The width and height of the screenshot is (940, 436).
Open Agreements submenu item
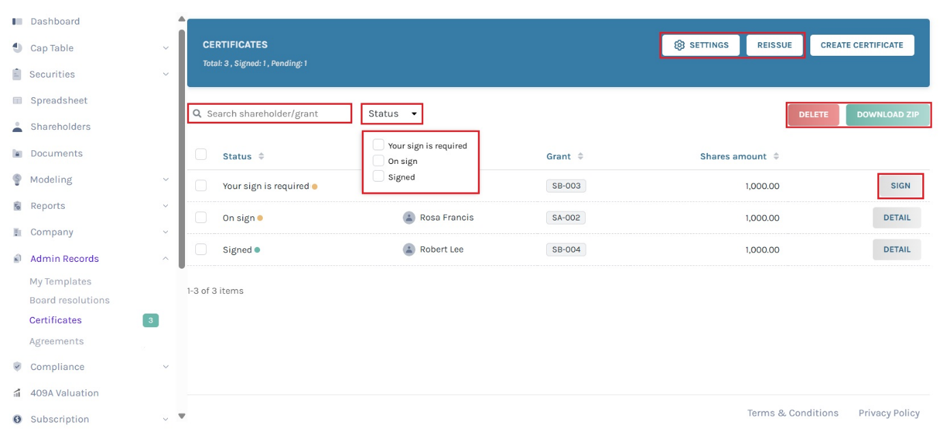[57, 341]
